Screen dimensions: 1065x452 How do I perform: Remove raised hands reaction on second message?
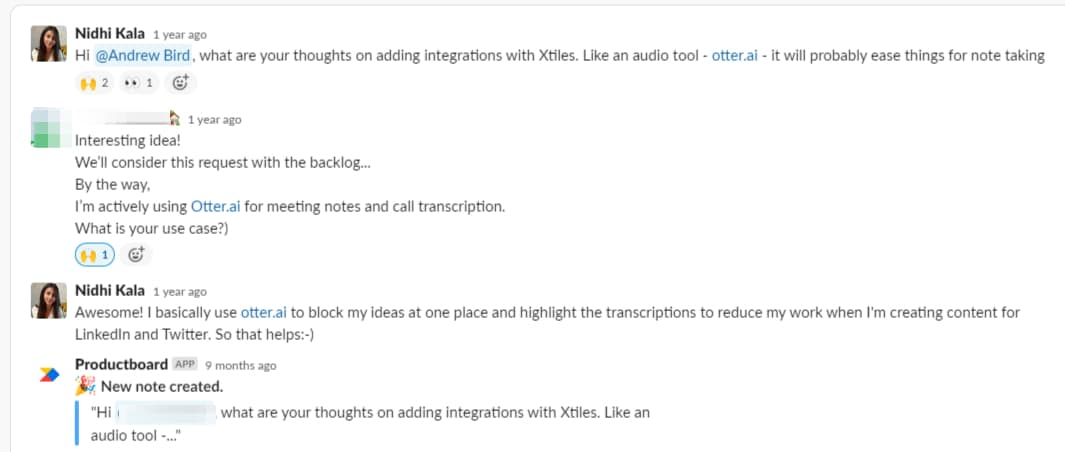pos(94,255)
